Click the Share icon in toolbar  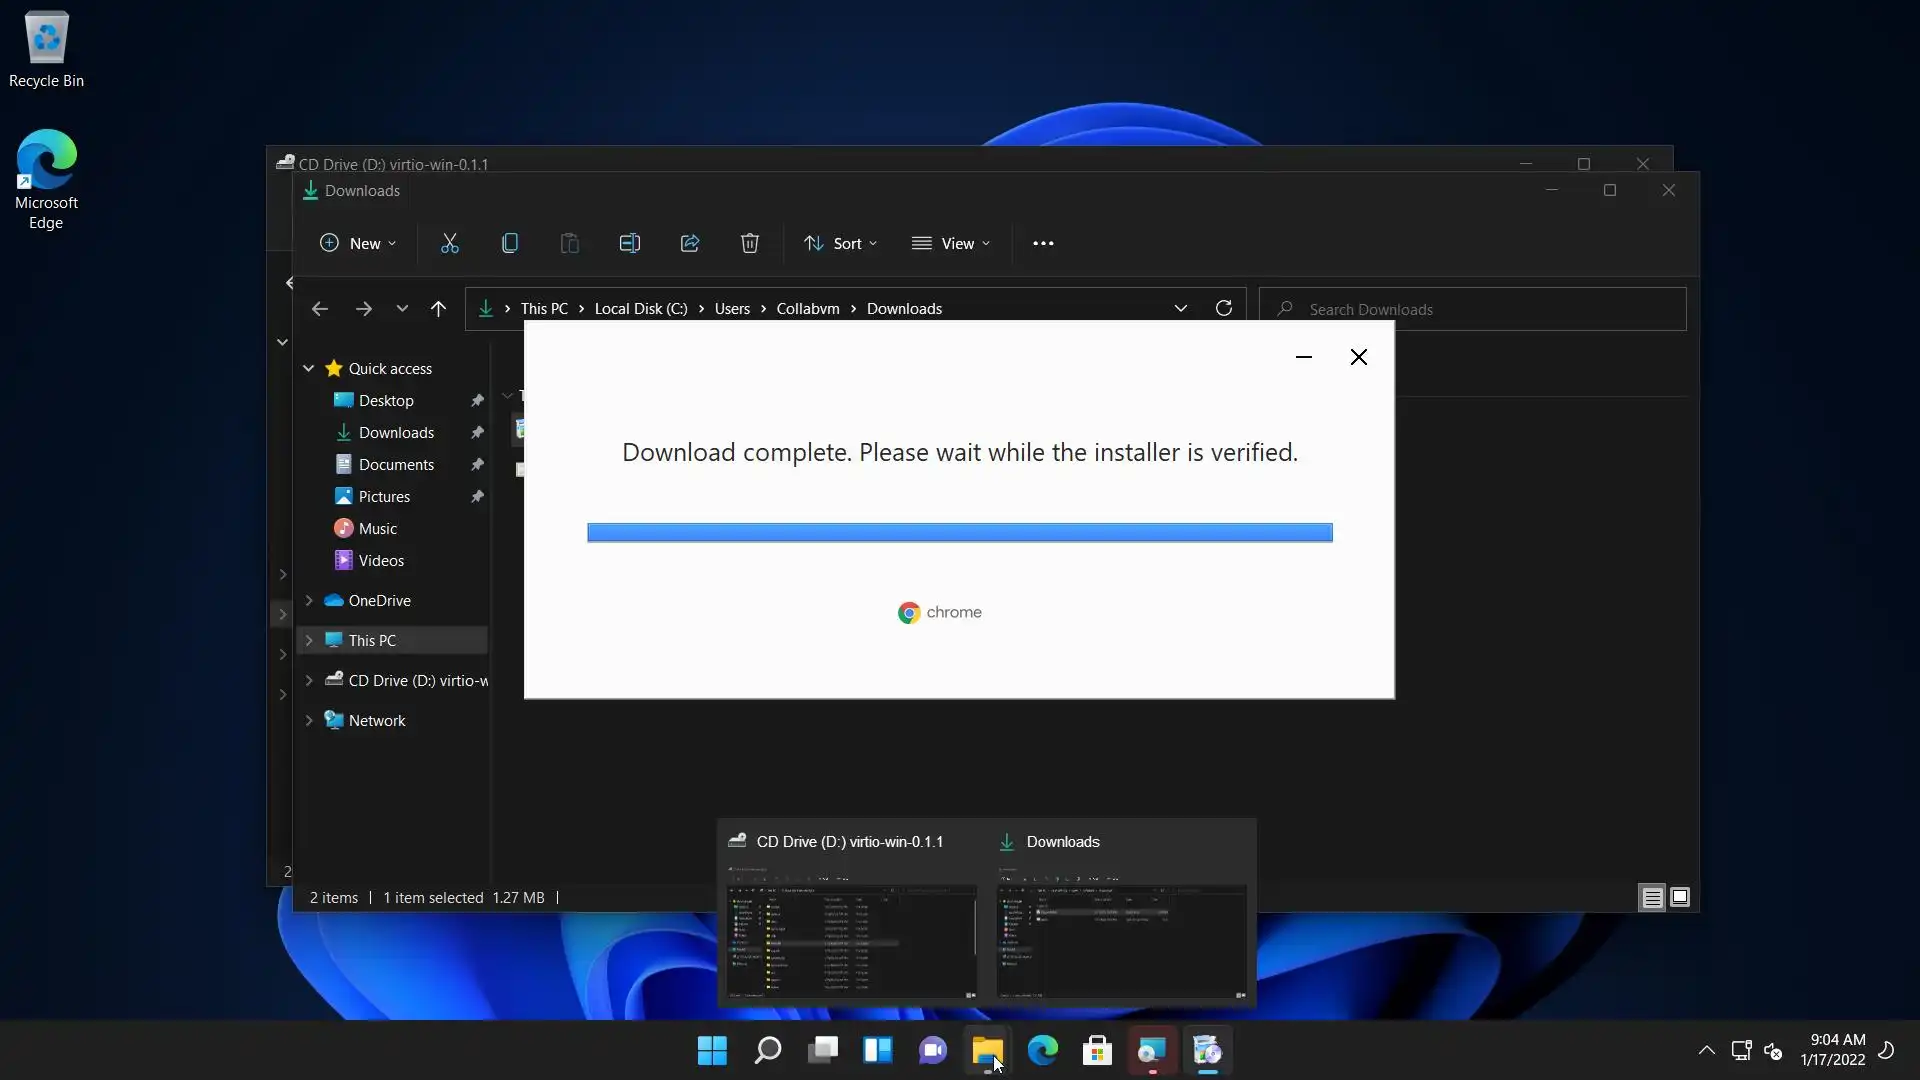(690, 243)
